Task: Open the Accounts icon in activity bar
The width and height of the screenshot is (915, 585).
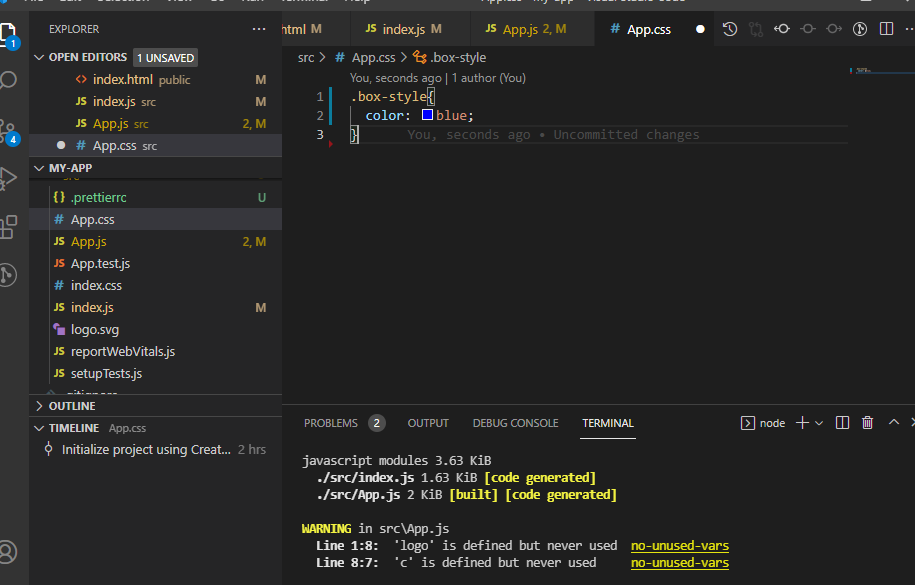Action: point(8,552)
